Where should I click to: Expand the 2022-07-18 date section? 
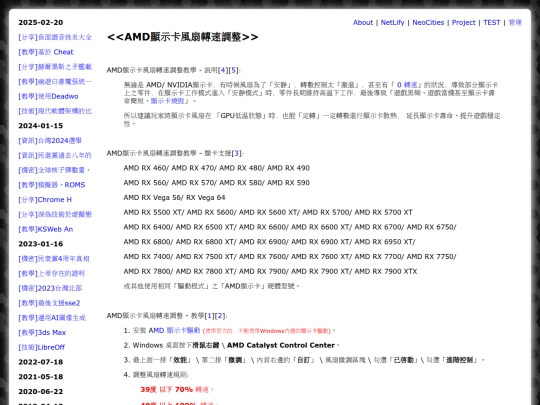(41, 362)
